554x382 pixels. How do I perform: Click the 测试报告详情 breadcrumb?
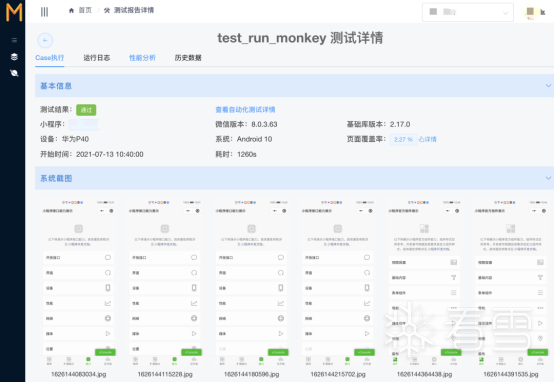click(129, 10)
